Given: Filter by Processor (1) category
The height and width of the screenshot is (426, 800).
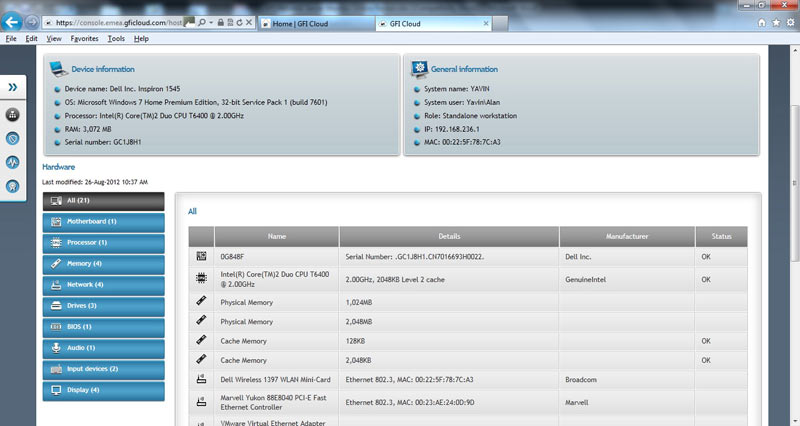Looking at the screenshot, I should point(104,243).
